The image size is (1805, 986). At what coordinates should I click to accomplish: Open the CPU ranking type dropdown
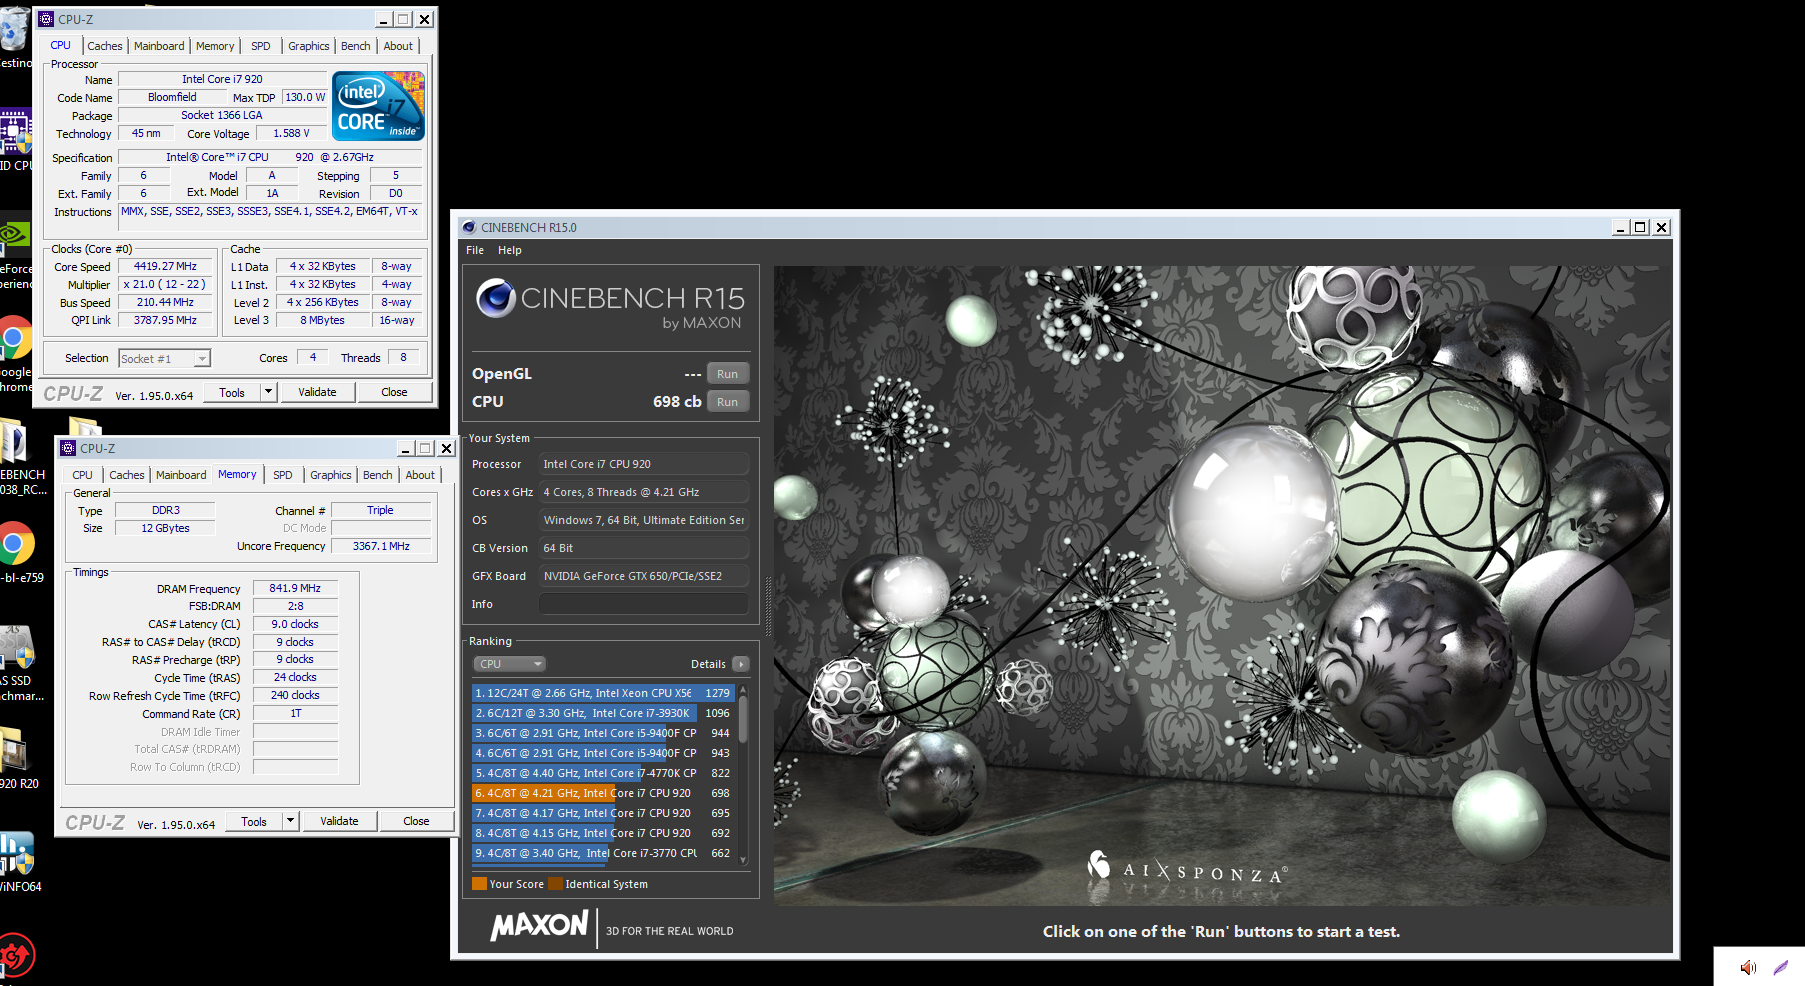(x=510, y=664)
